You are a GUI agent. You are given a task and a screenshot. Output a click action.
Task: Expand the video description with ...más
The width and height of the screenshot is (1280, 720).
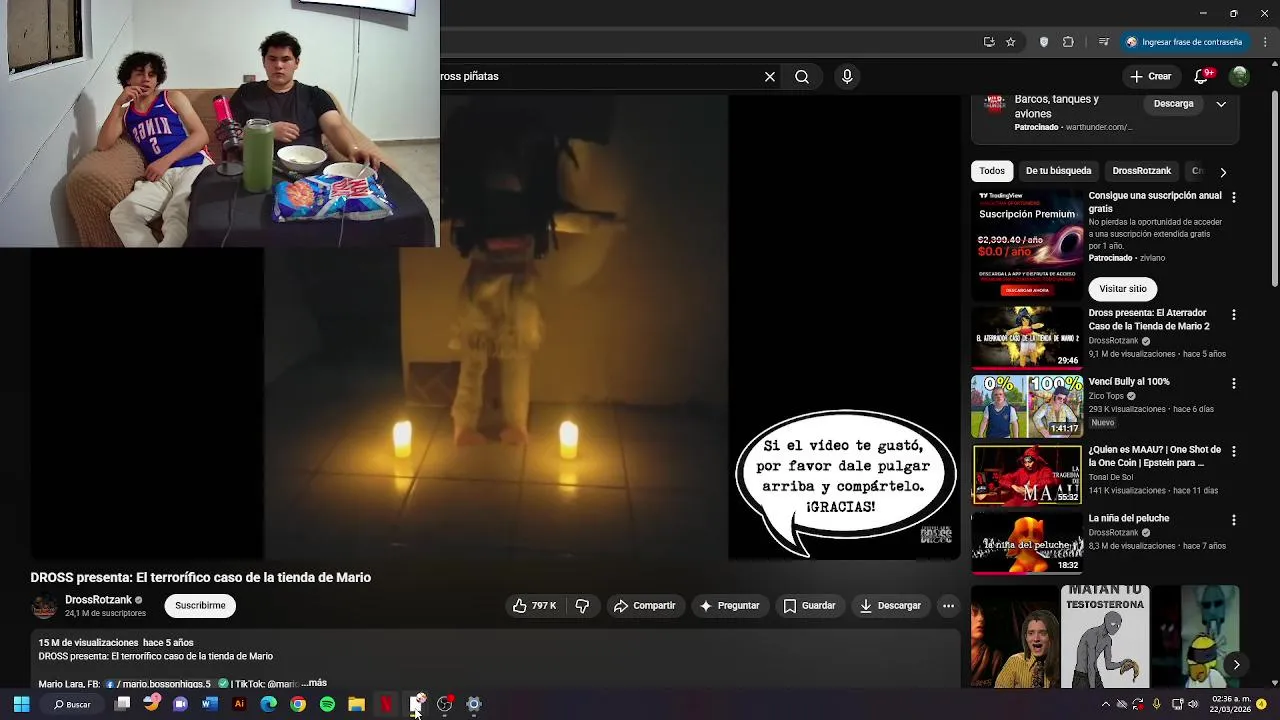(x=314, y=683)
